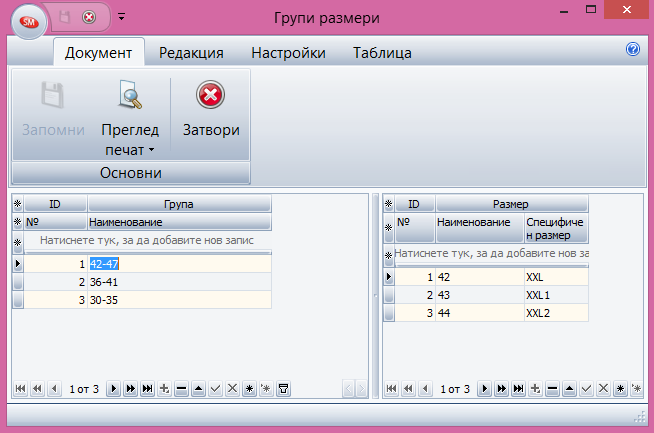Click left scroll arrow in Група panel

348,389
